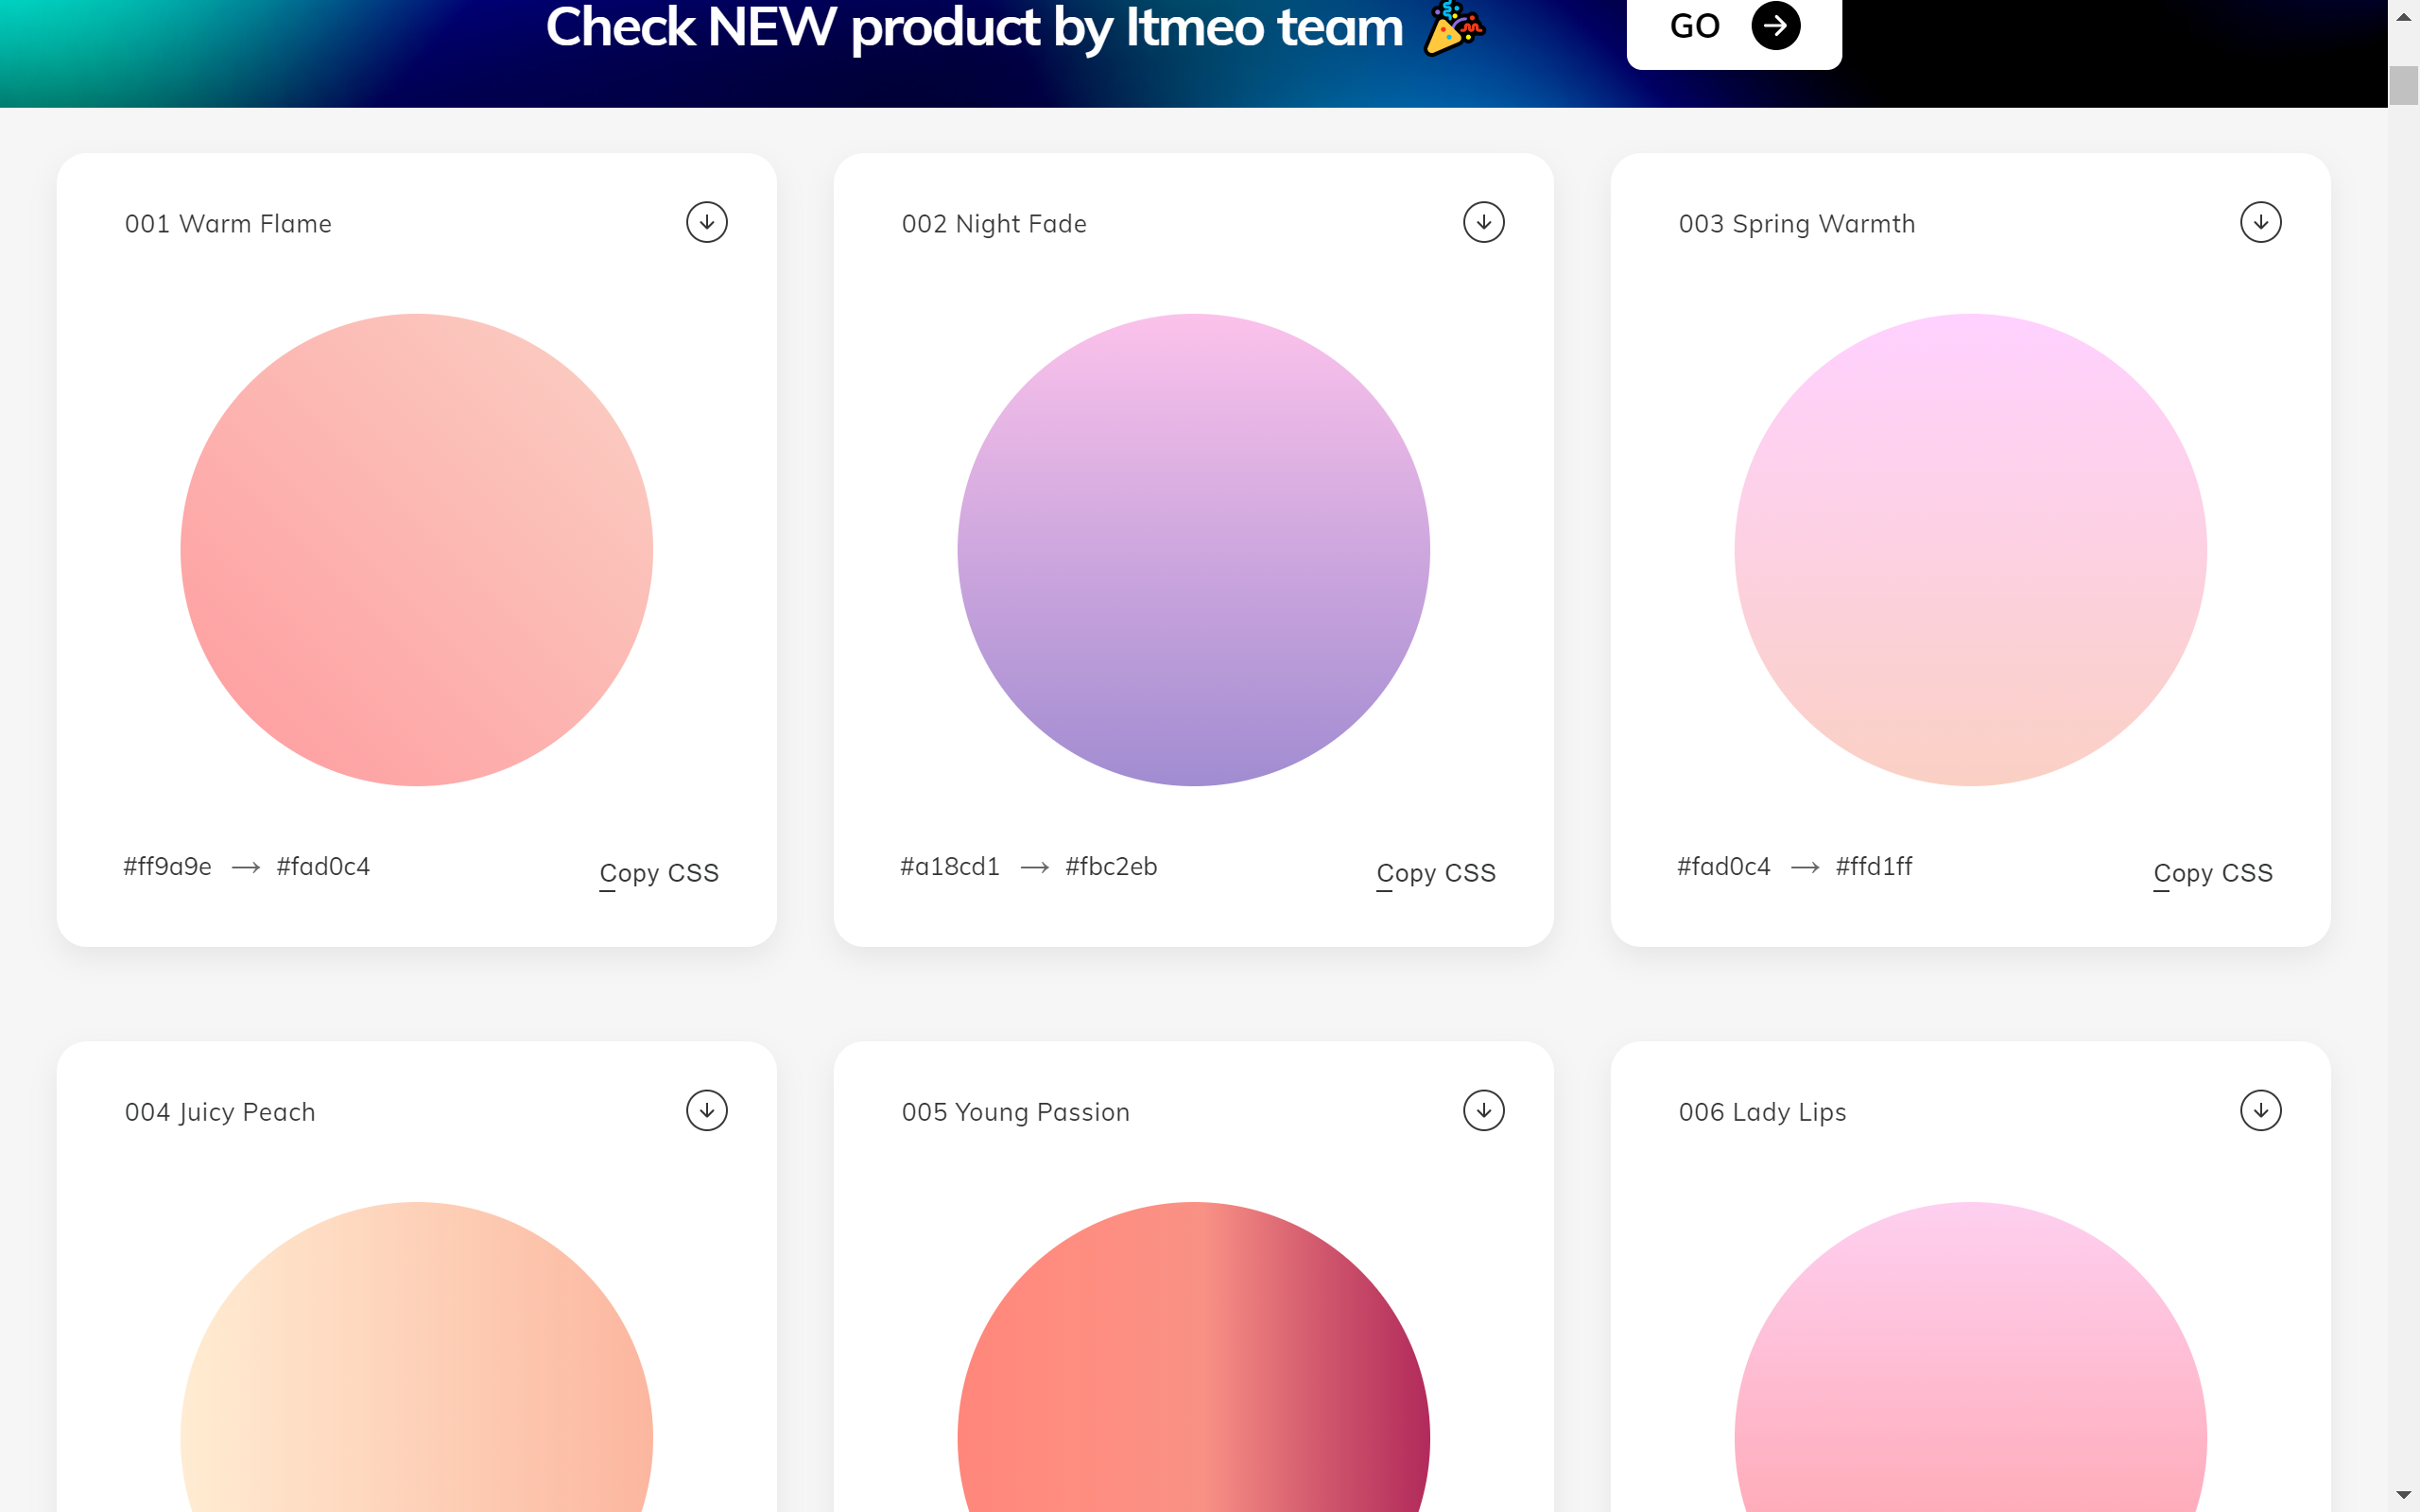Viewport: 2420px width, 1512px height.
Task: Click the party popper emoji in the banner
Action: [1455, 28]
